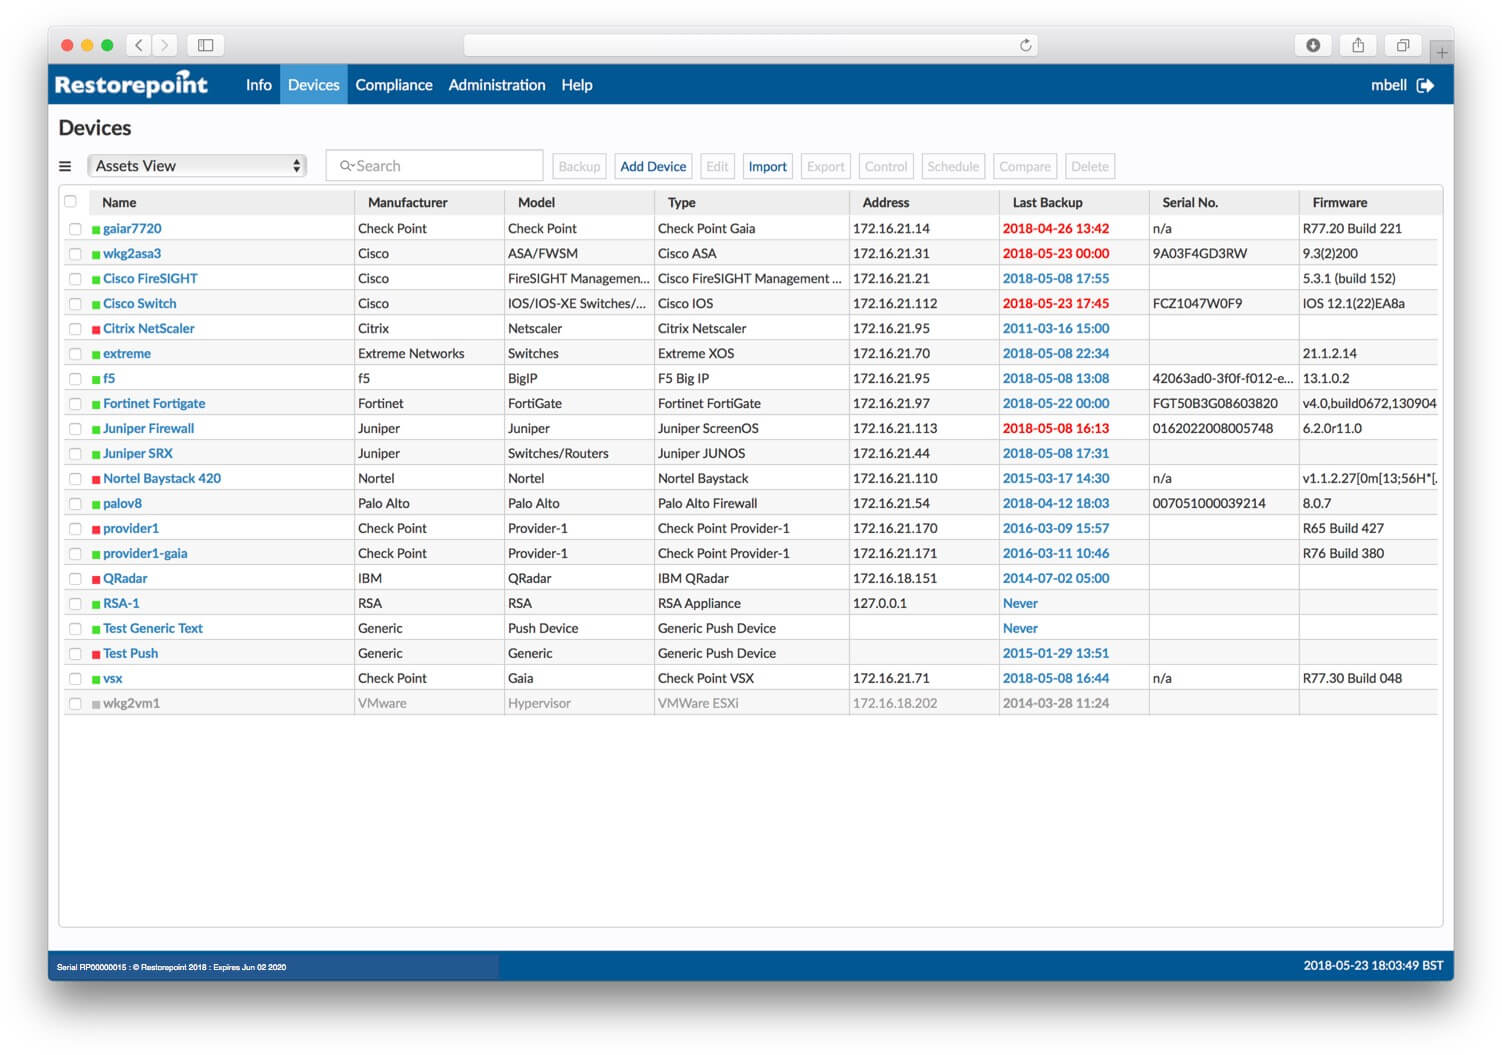Select the checkbox for the f5 device
This screenshot has height=1055, width=1502.
[76, 378]
